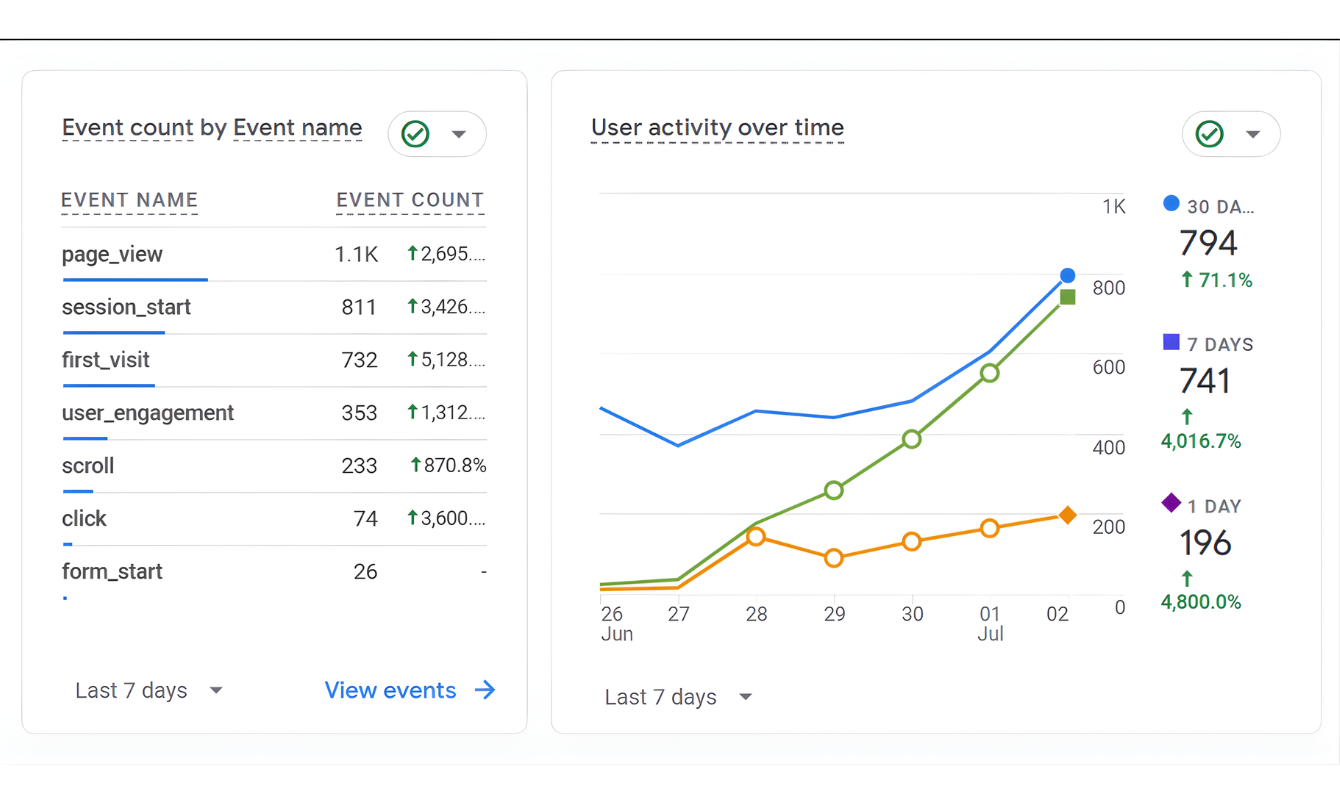Image resolution: width=1340 pixels, height=792 pixels.
Task: Click the purple 1 day legend diamond
Action: click(1171, 503)
